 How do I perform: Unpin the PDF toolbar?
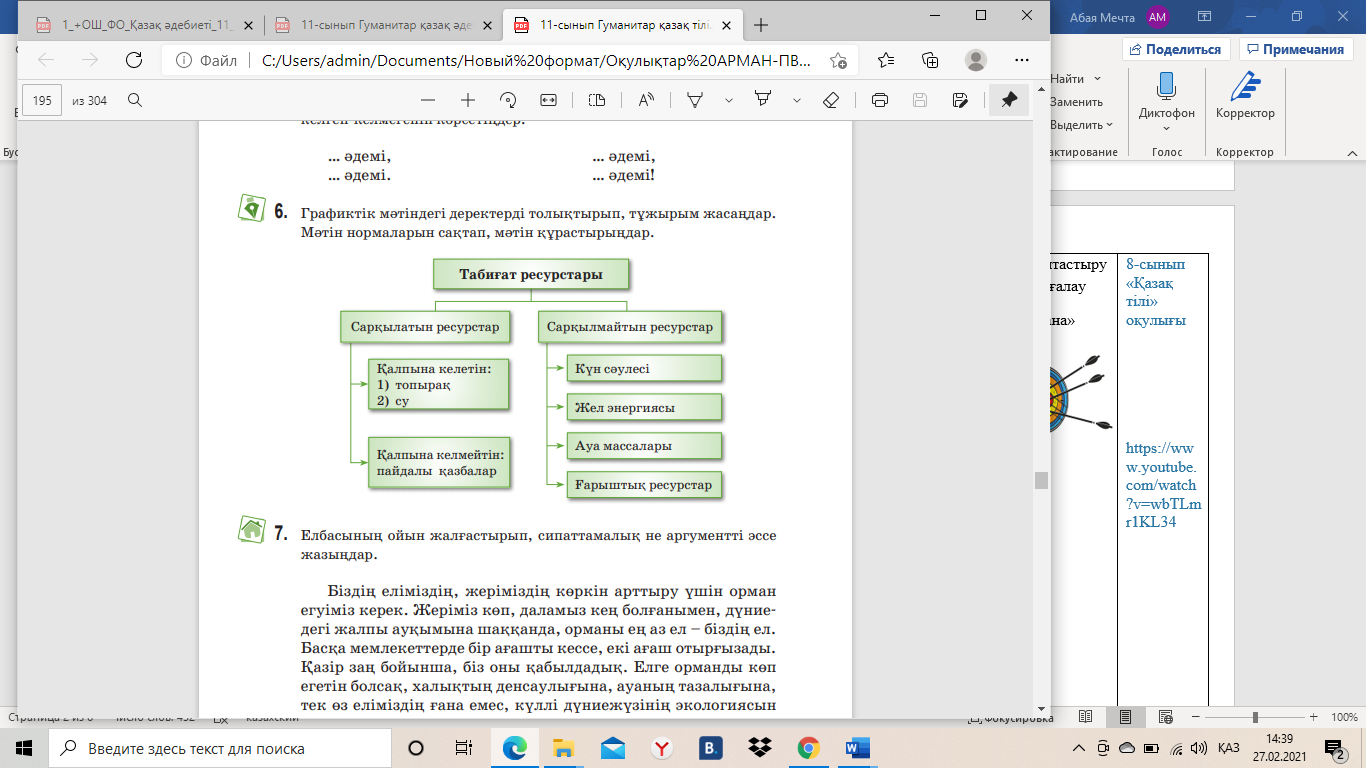(1009, 100)
